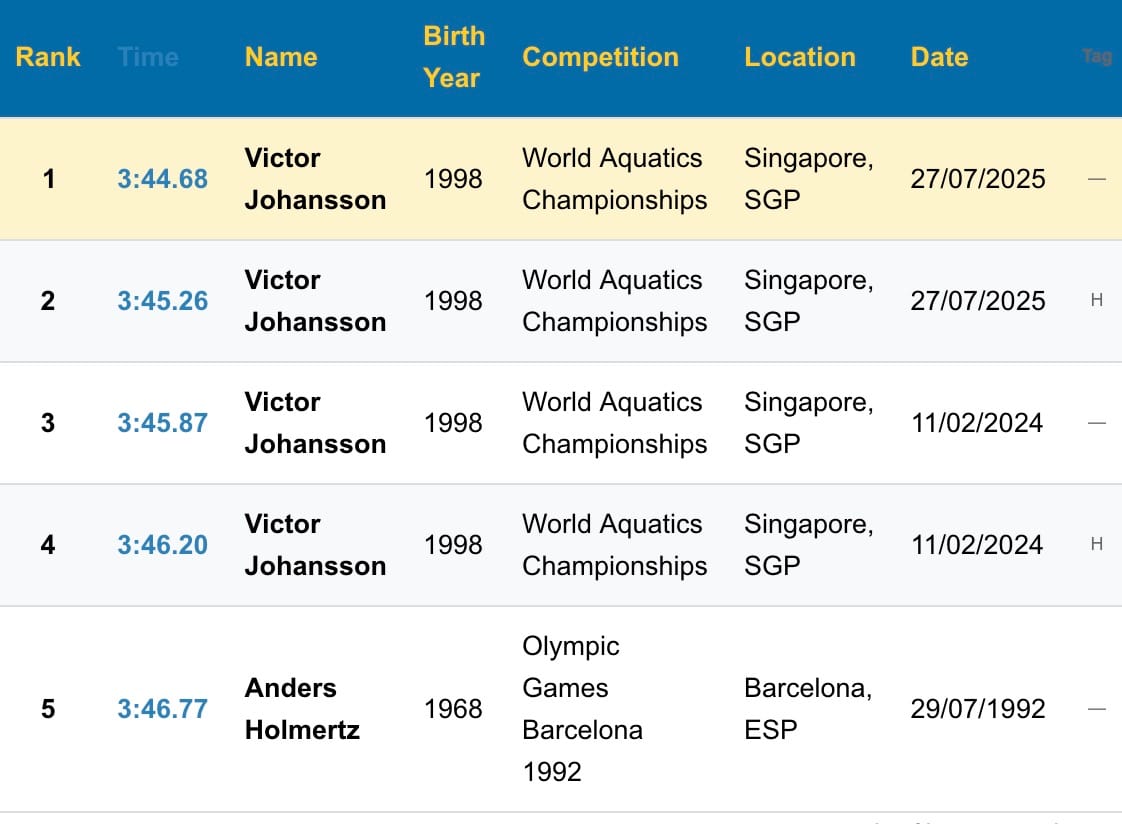This screenshot has height=824, width=1122.
Task: Click the dash tag in rank 1 row
Action: click(1097, 179)
